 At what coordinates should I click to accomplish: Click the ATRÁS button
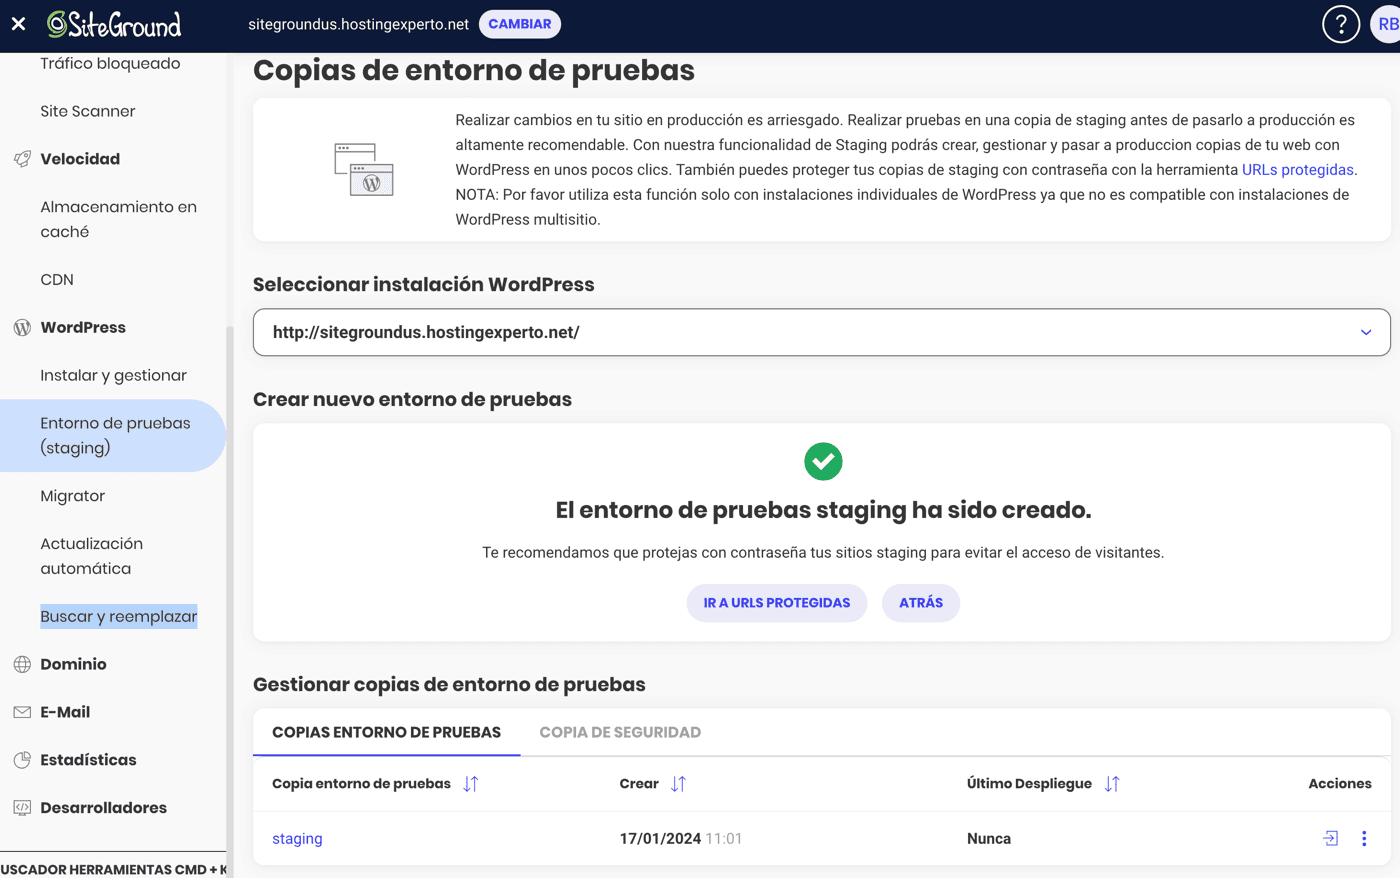click(921, 603)
